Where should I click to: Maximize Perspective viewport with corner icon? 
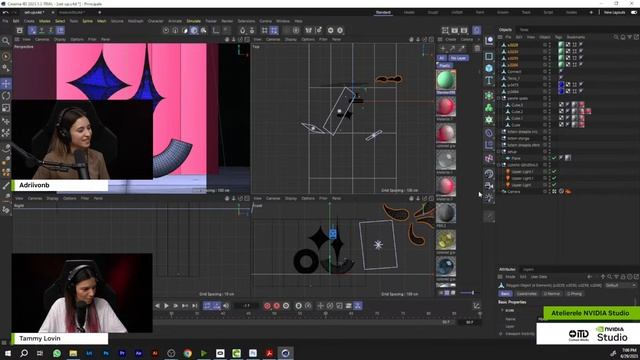tap(247, 40)
